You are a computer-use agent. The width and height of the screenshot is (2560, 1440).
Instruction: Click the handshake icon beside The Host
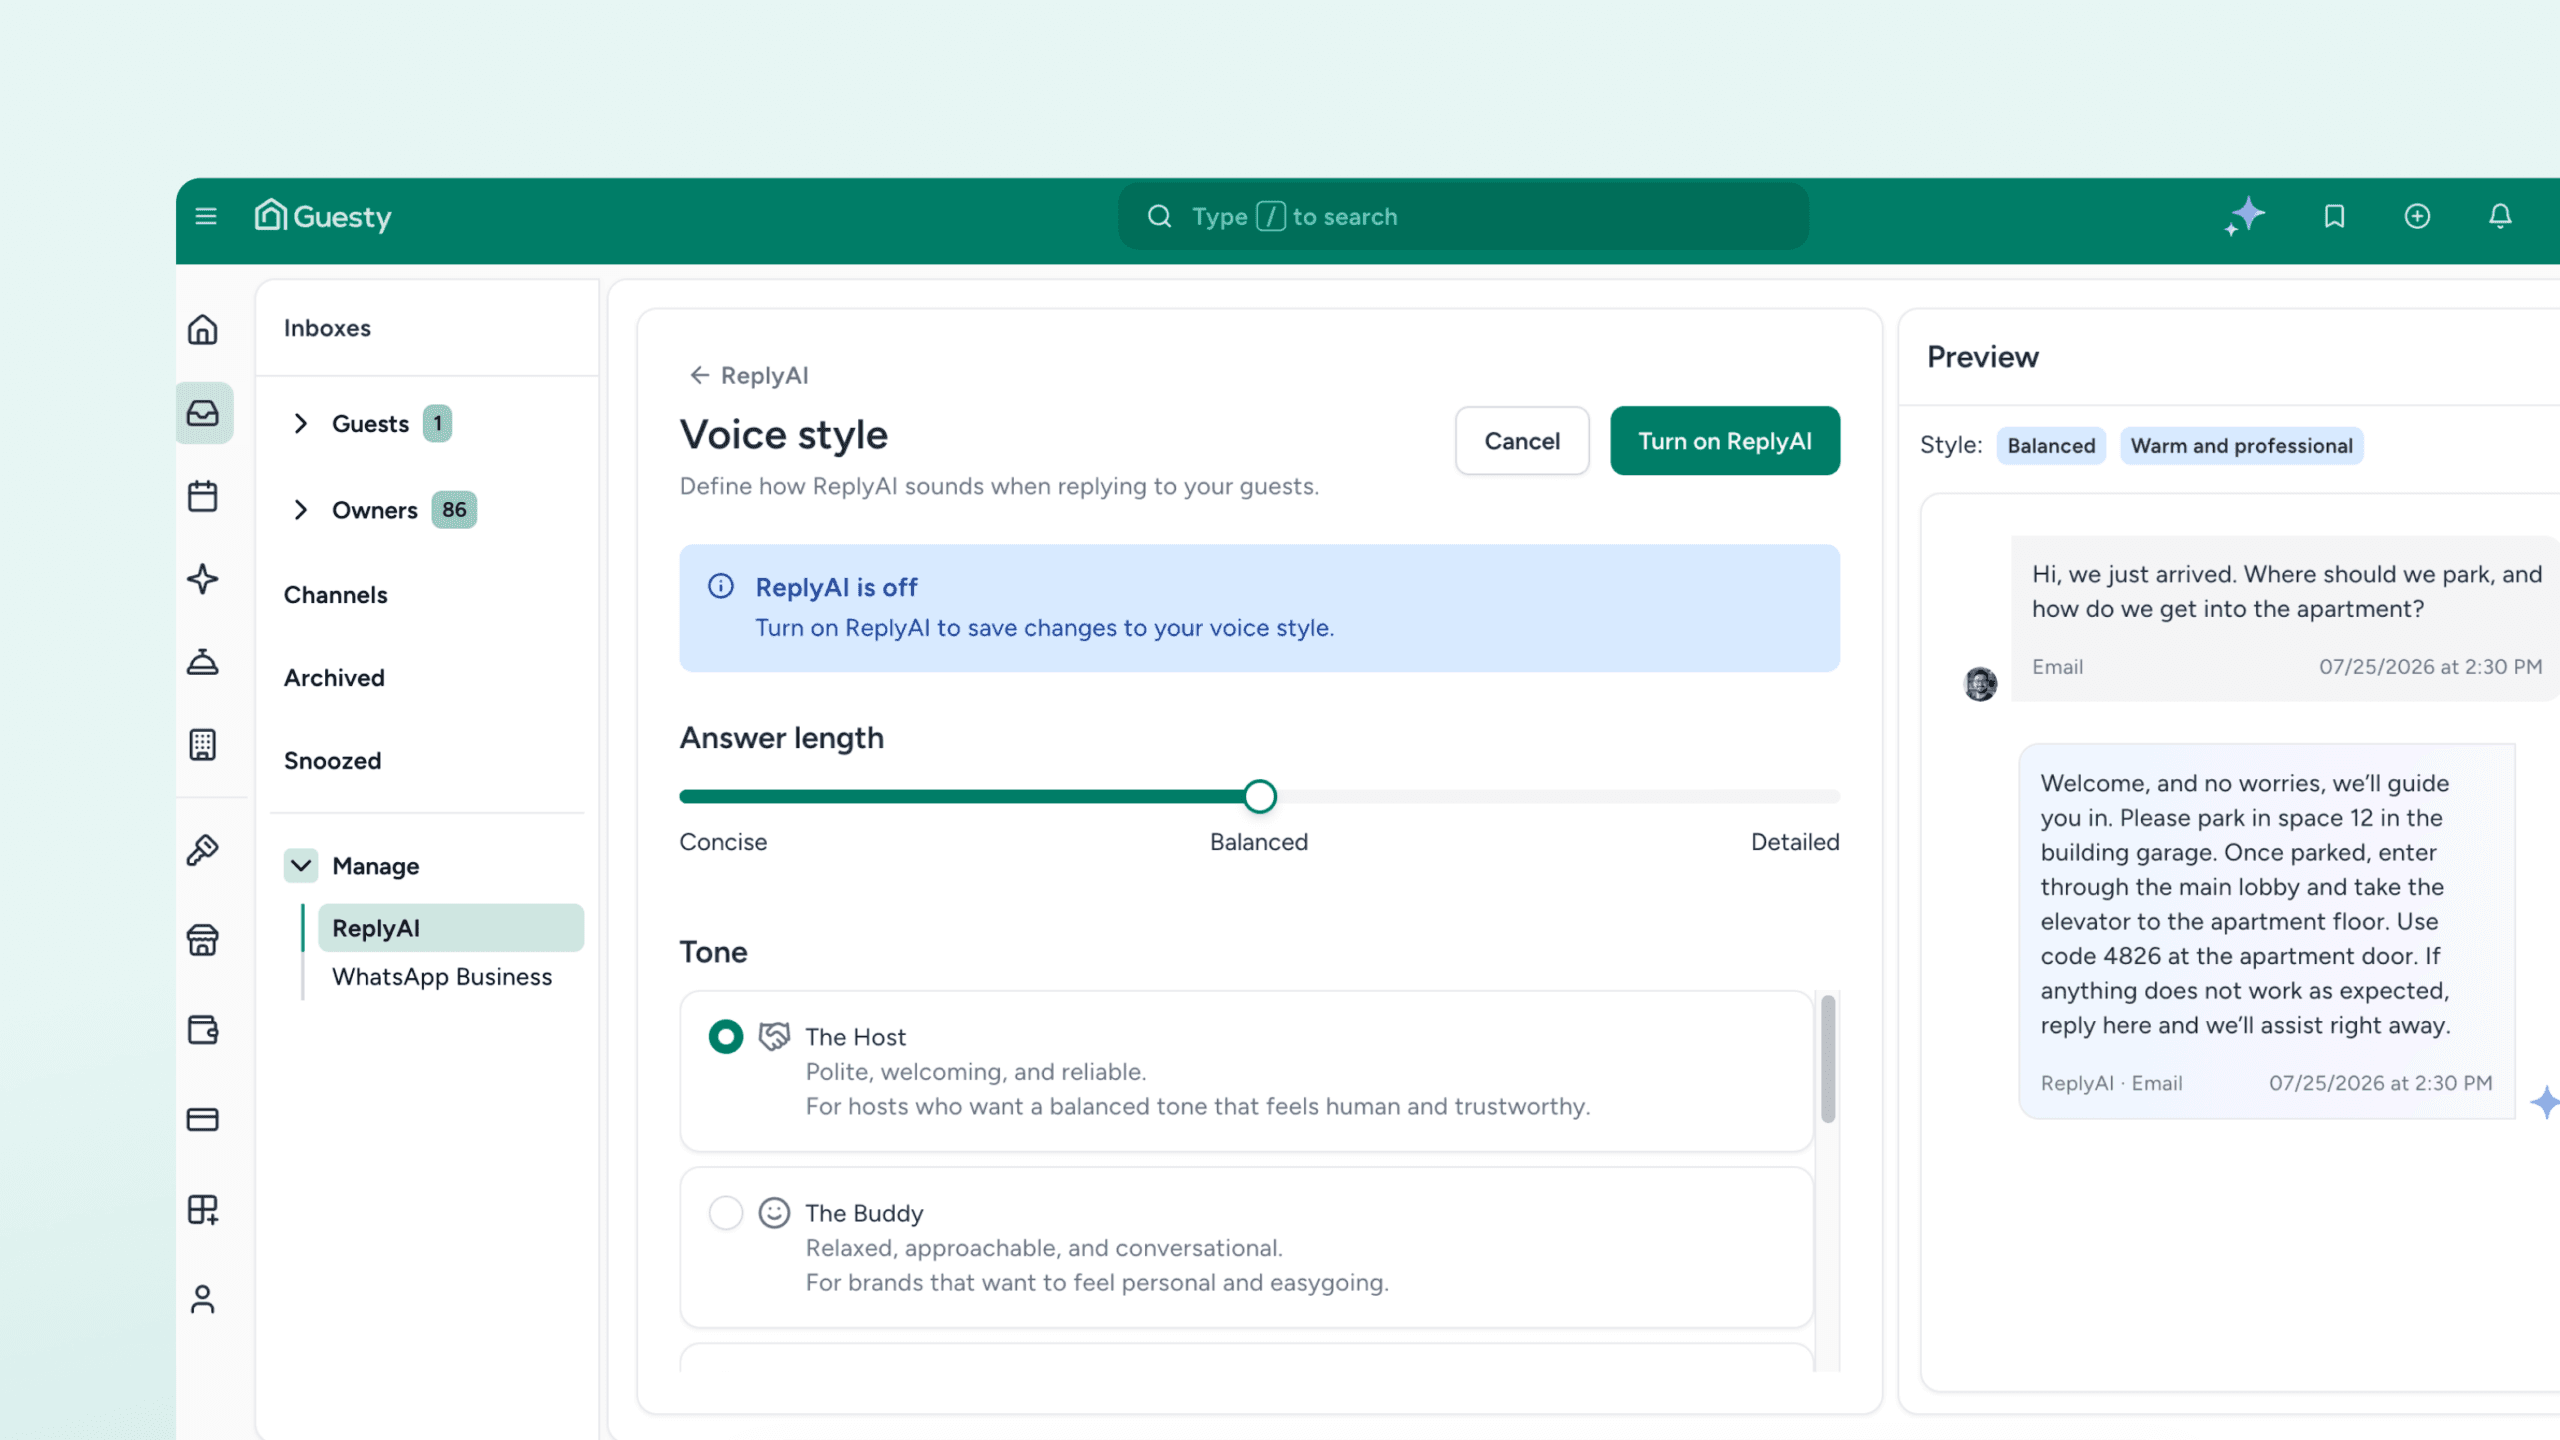774,1036
